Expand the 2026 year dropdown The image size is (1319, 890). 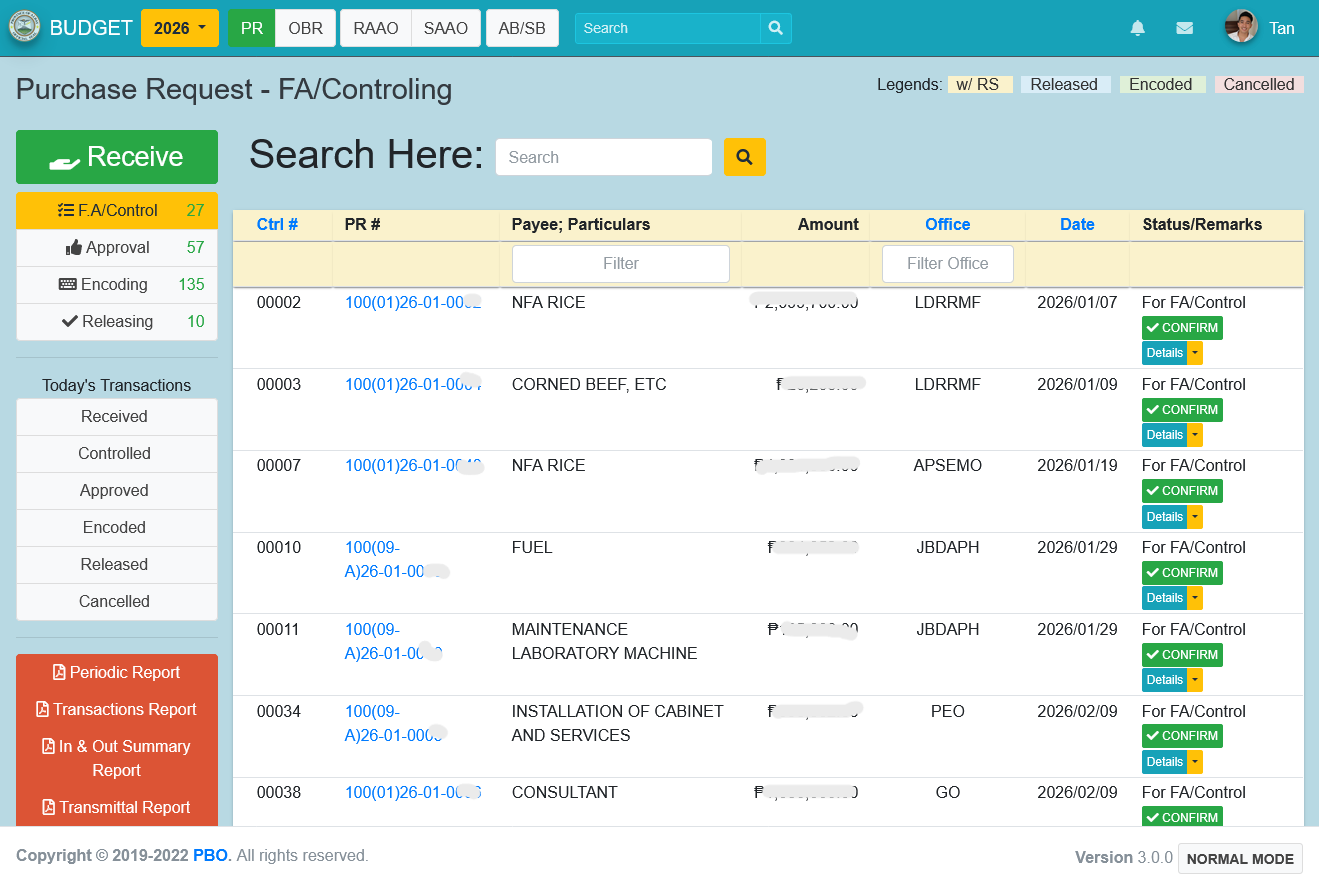179,28
